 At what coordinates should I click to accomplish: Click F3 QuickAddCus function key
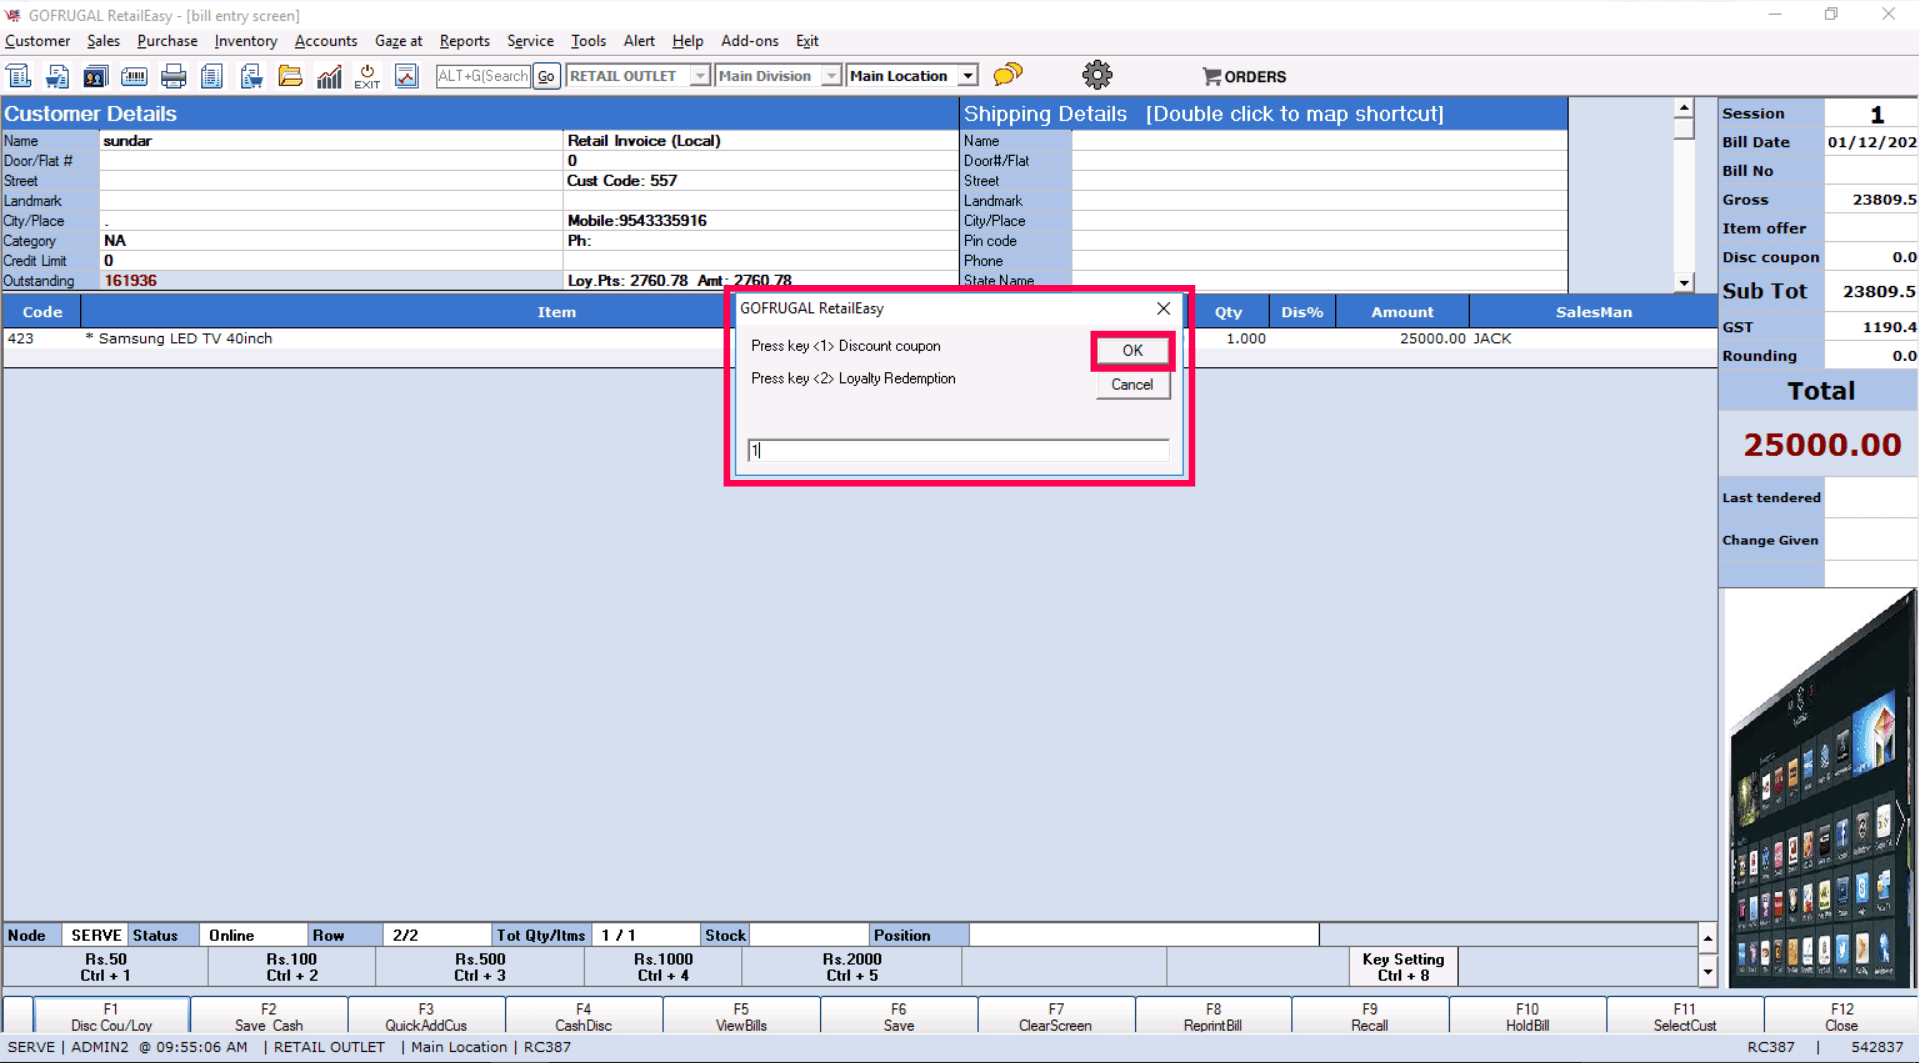pyautogui.click(x=426, y=1017)
